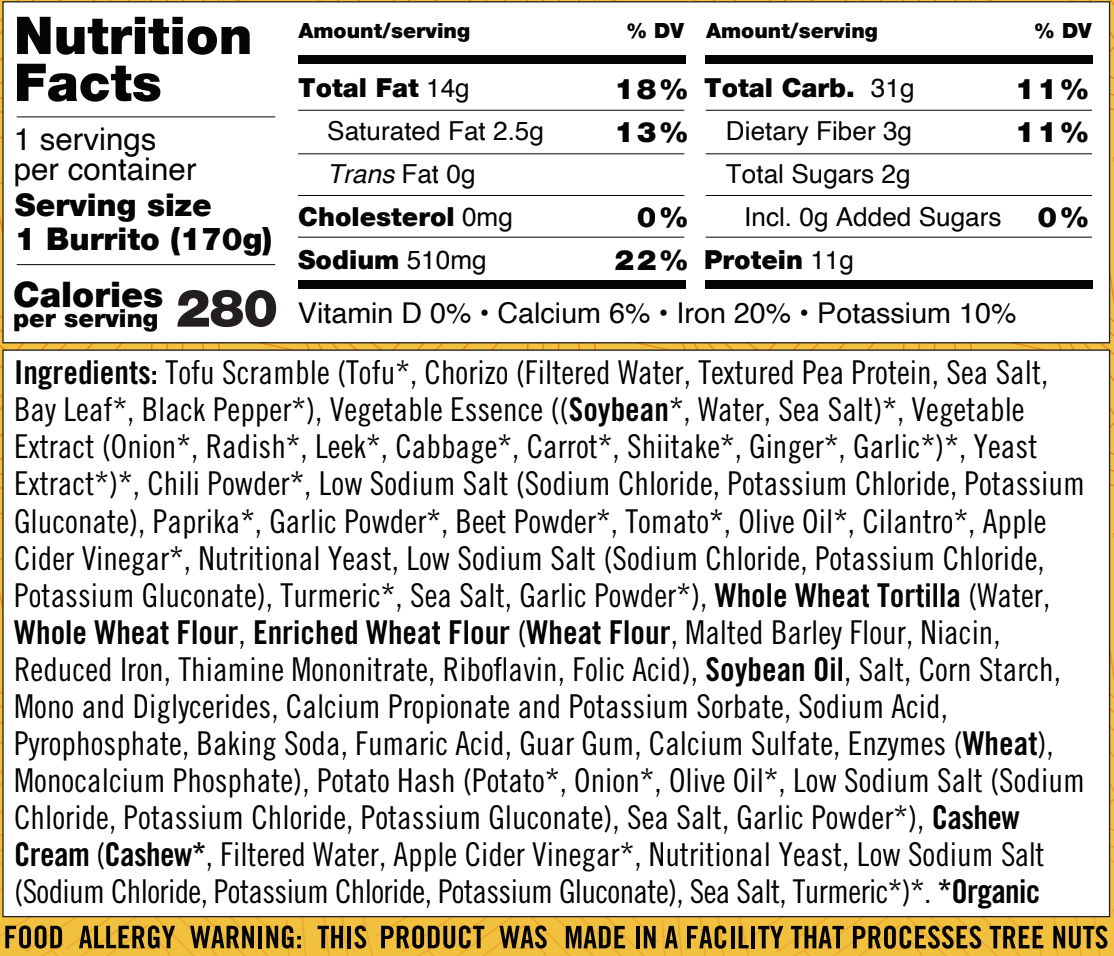Click the bold Soybean Oil text
The image size is (1114, 956).
point(774,670)
